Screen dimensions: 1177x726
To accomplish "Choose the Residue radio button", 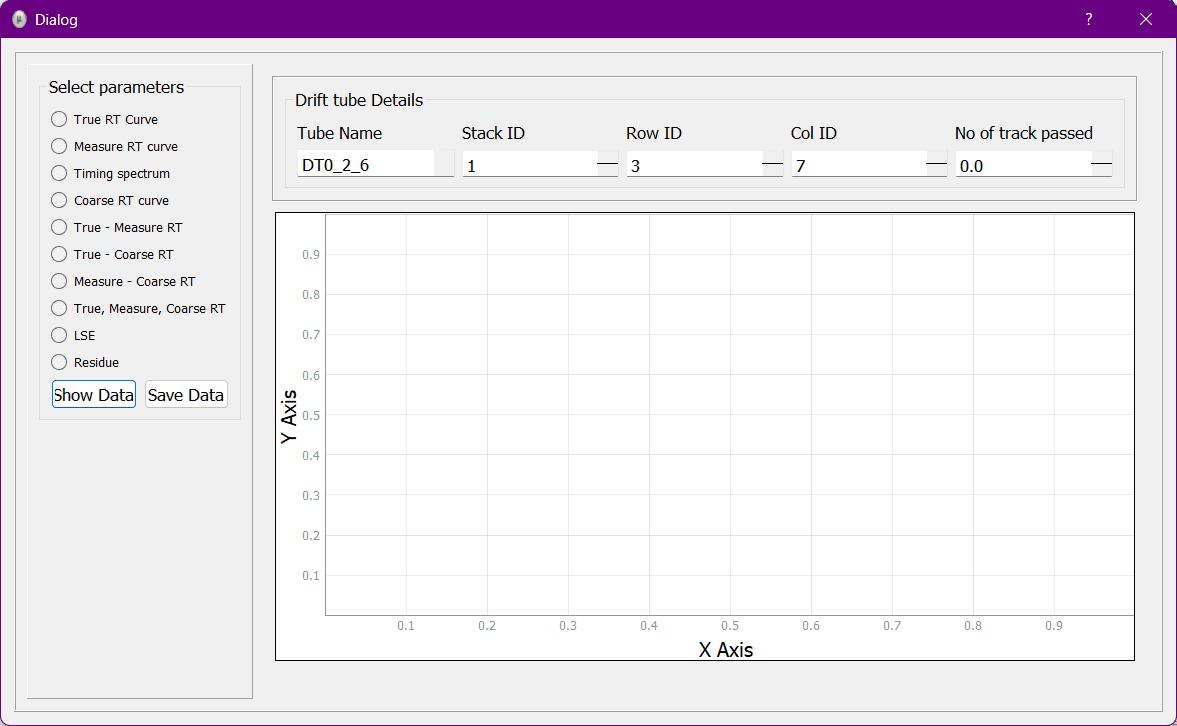I will coord(85,363).
